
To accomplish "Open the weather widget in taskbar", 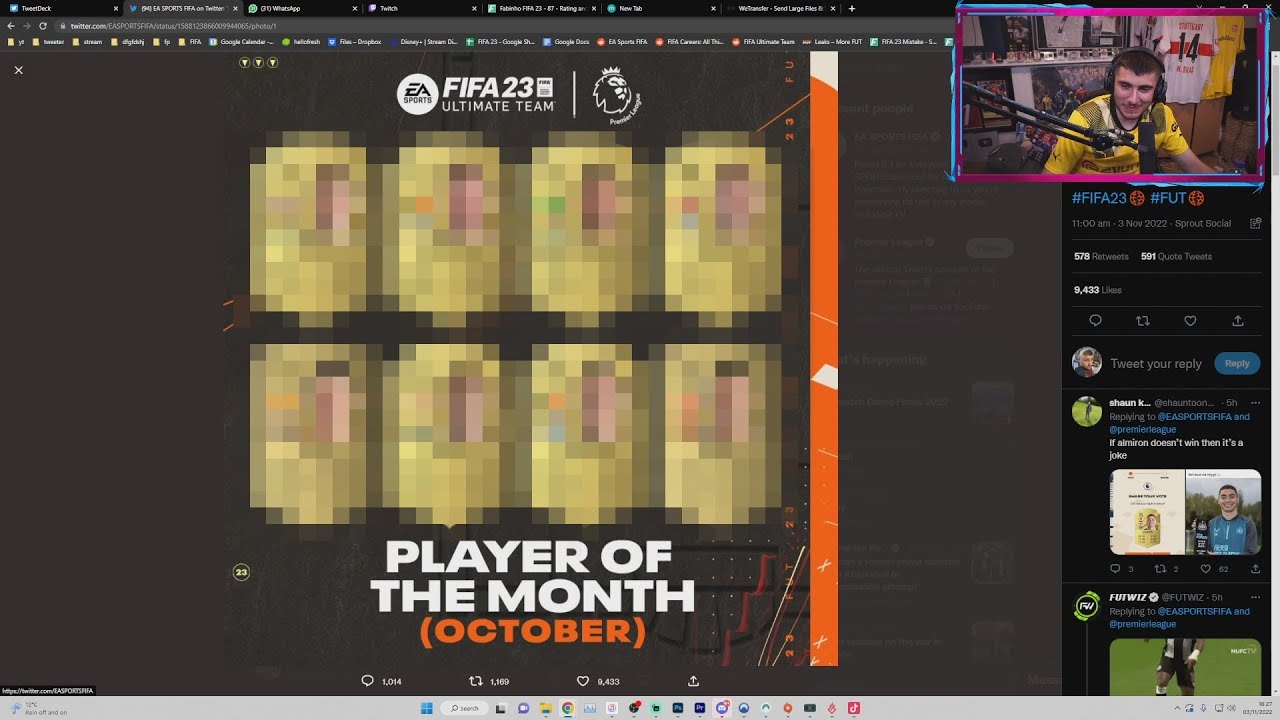I will tap(38, 708).
